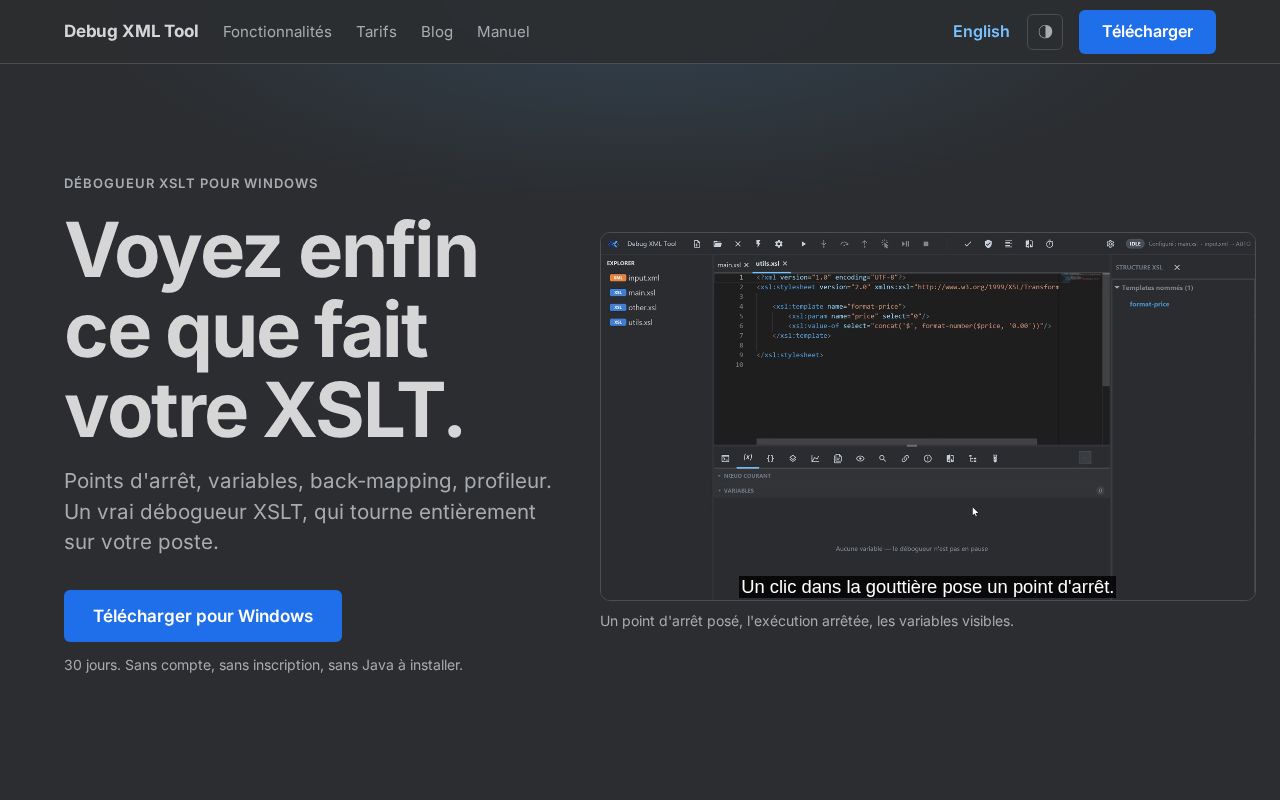Click the step out (up arrow) icon

coord(864,244)
